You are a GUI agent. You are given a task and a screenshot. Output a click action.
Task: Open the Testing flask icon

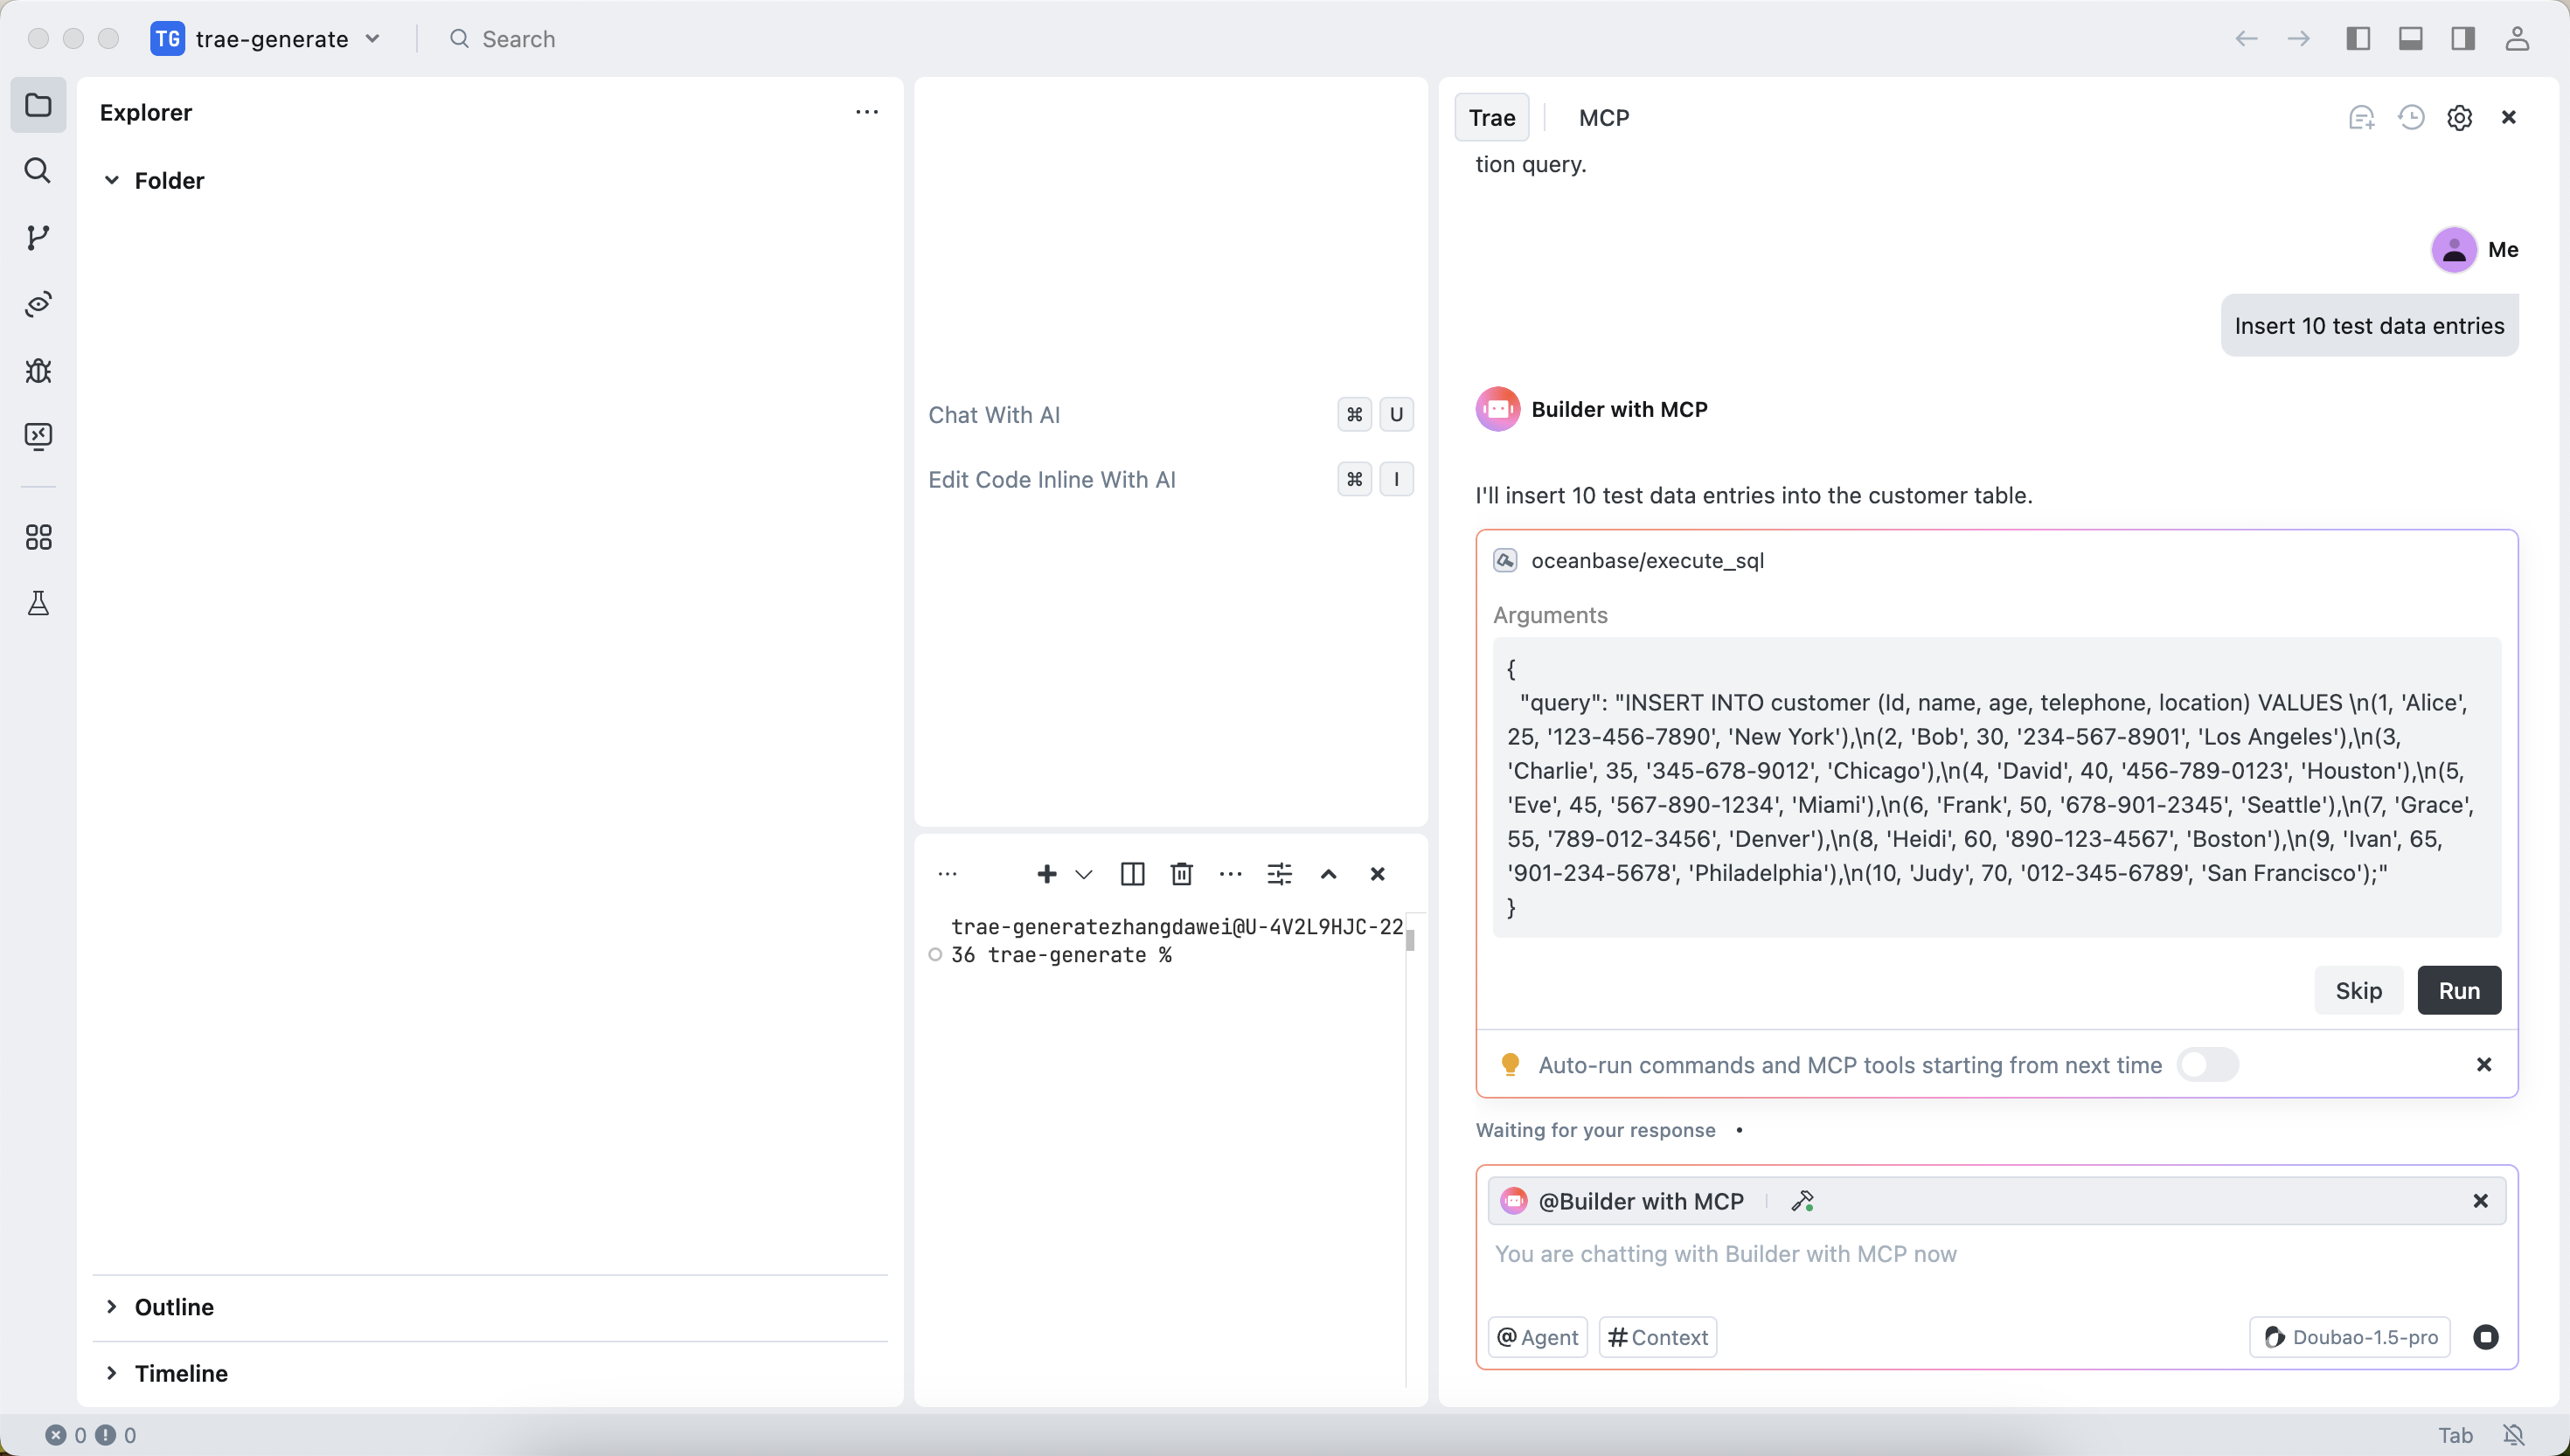38,604
